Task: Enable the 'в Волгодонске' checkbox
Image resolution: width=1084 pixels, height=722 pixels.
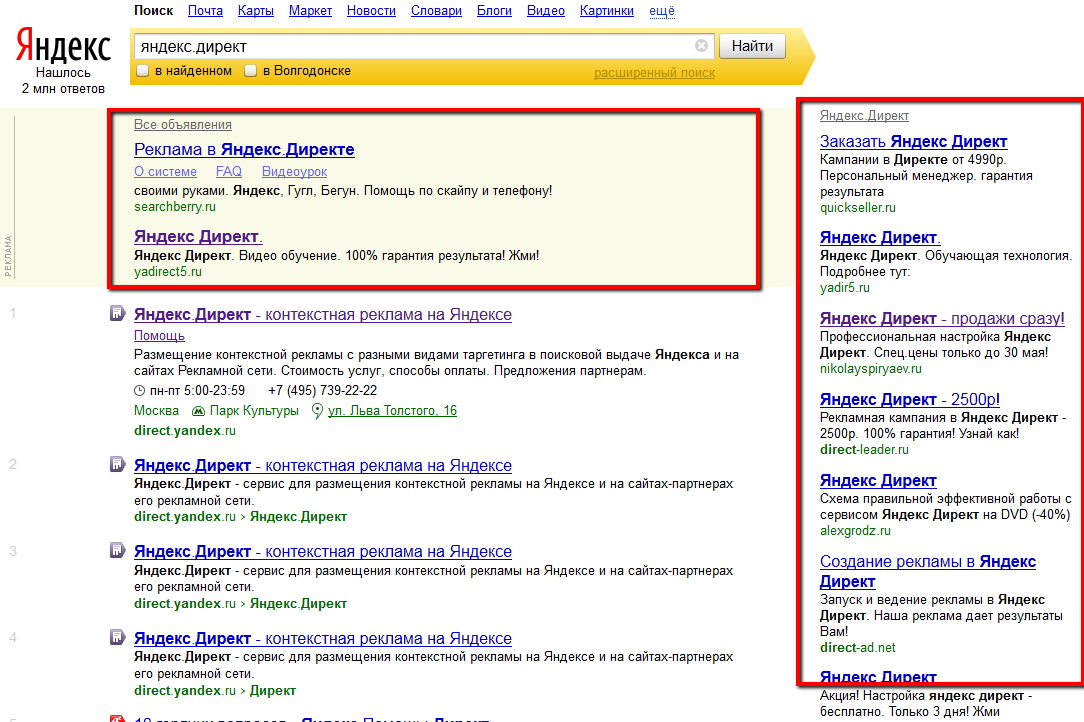Action: coord(251,71)
